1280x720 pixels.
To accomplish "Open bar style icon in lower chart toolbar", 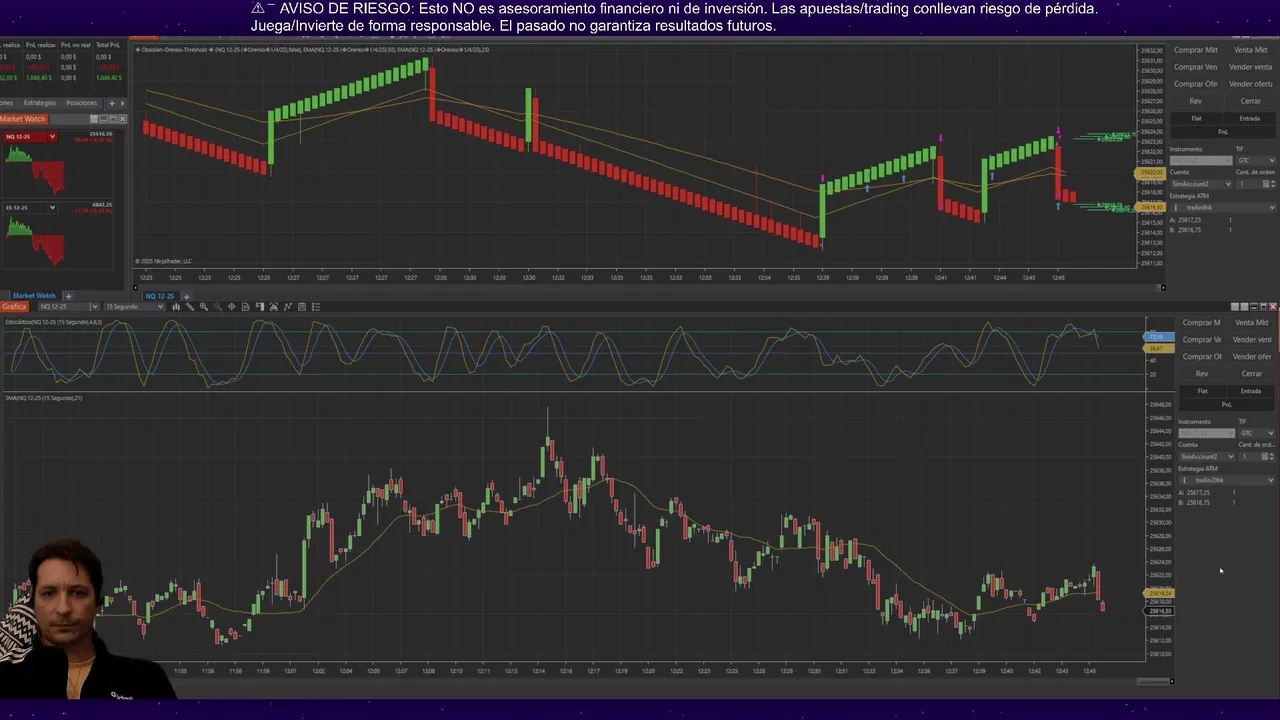I will pos(176,307).
